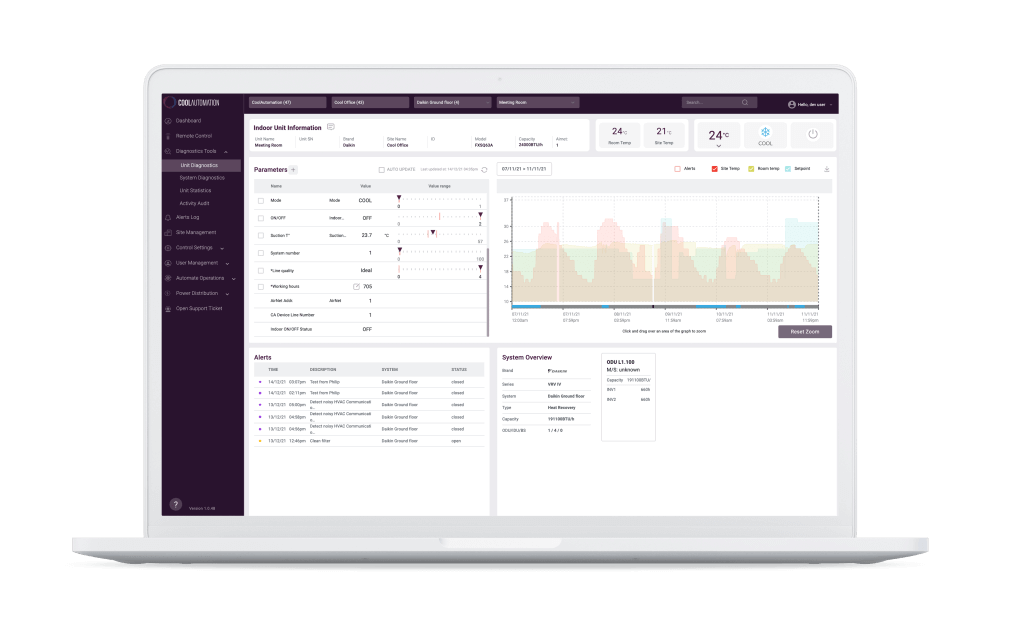
Task: Tick the System number parameter checkbox
Action: click(261, 253)
